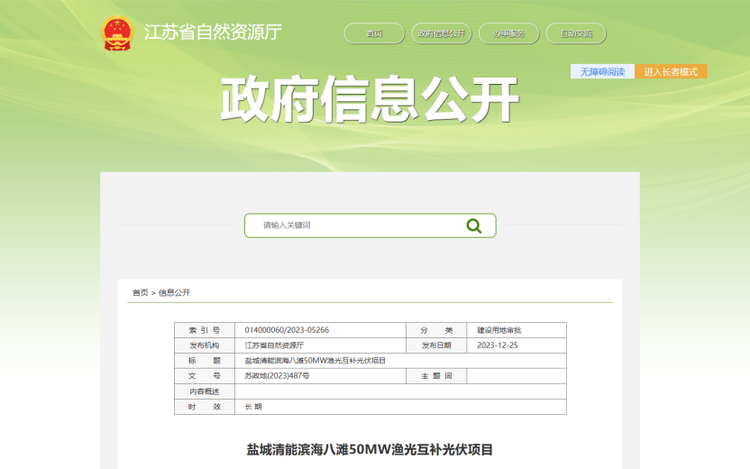Click the 江苏省自然资源厅 site title
The height and width of the screenshot is (469, 750).
213,33
